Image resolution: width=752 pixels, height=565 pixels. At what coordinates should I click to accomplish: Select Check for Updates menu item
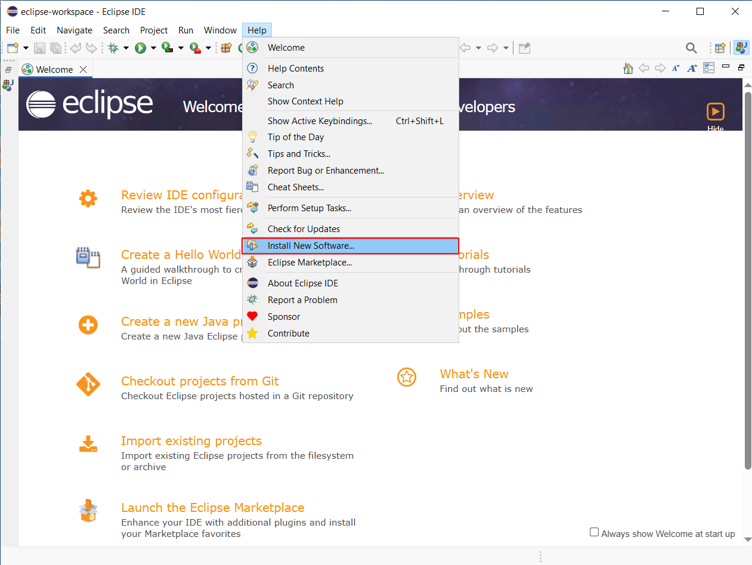(x=351, y=229)
